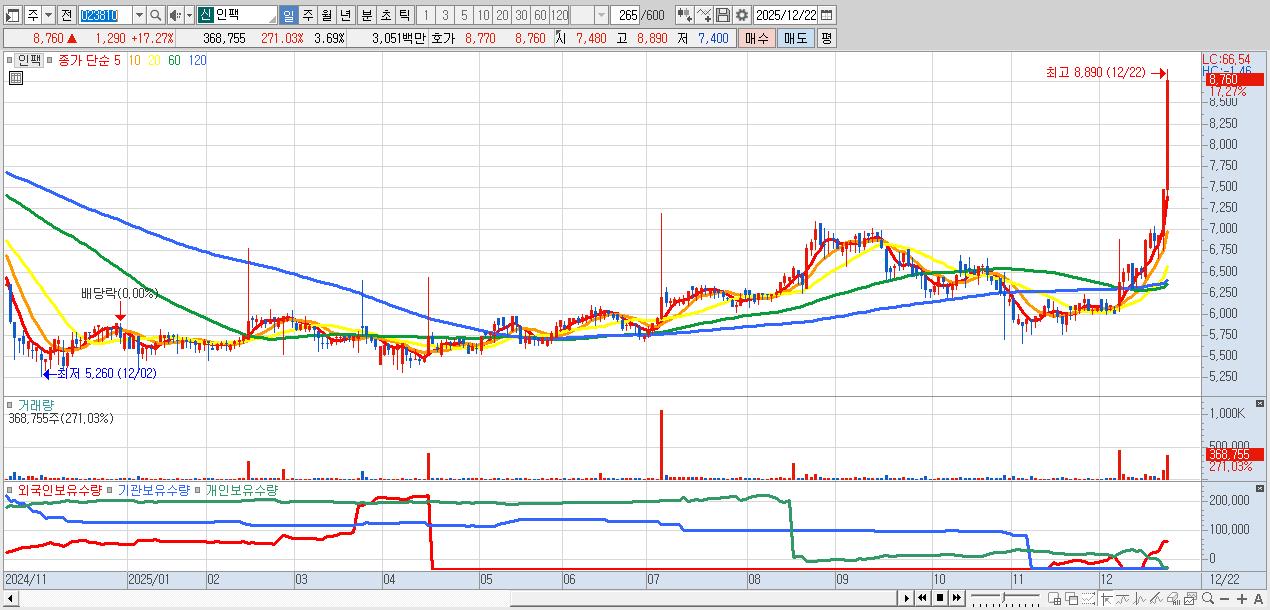The image size is (1270, 610).
Task: Open the stock search magnifier icon
Action: (x=155, y=15)
